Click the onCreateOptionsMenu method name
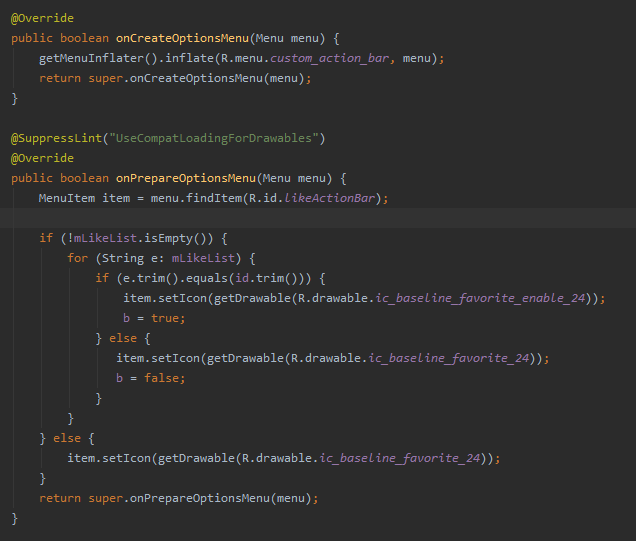This screenshot has width=636, height=543. pyautogui.click(x=182, y=39)
